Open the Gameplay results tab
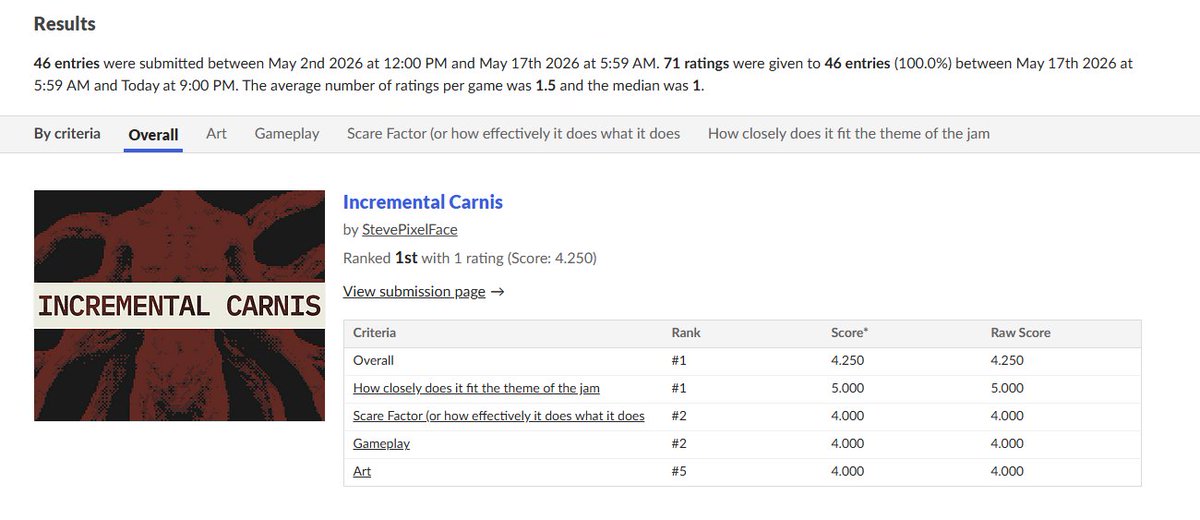The width and height of the screenshot is (1200, 520). click(287, 133)
